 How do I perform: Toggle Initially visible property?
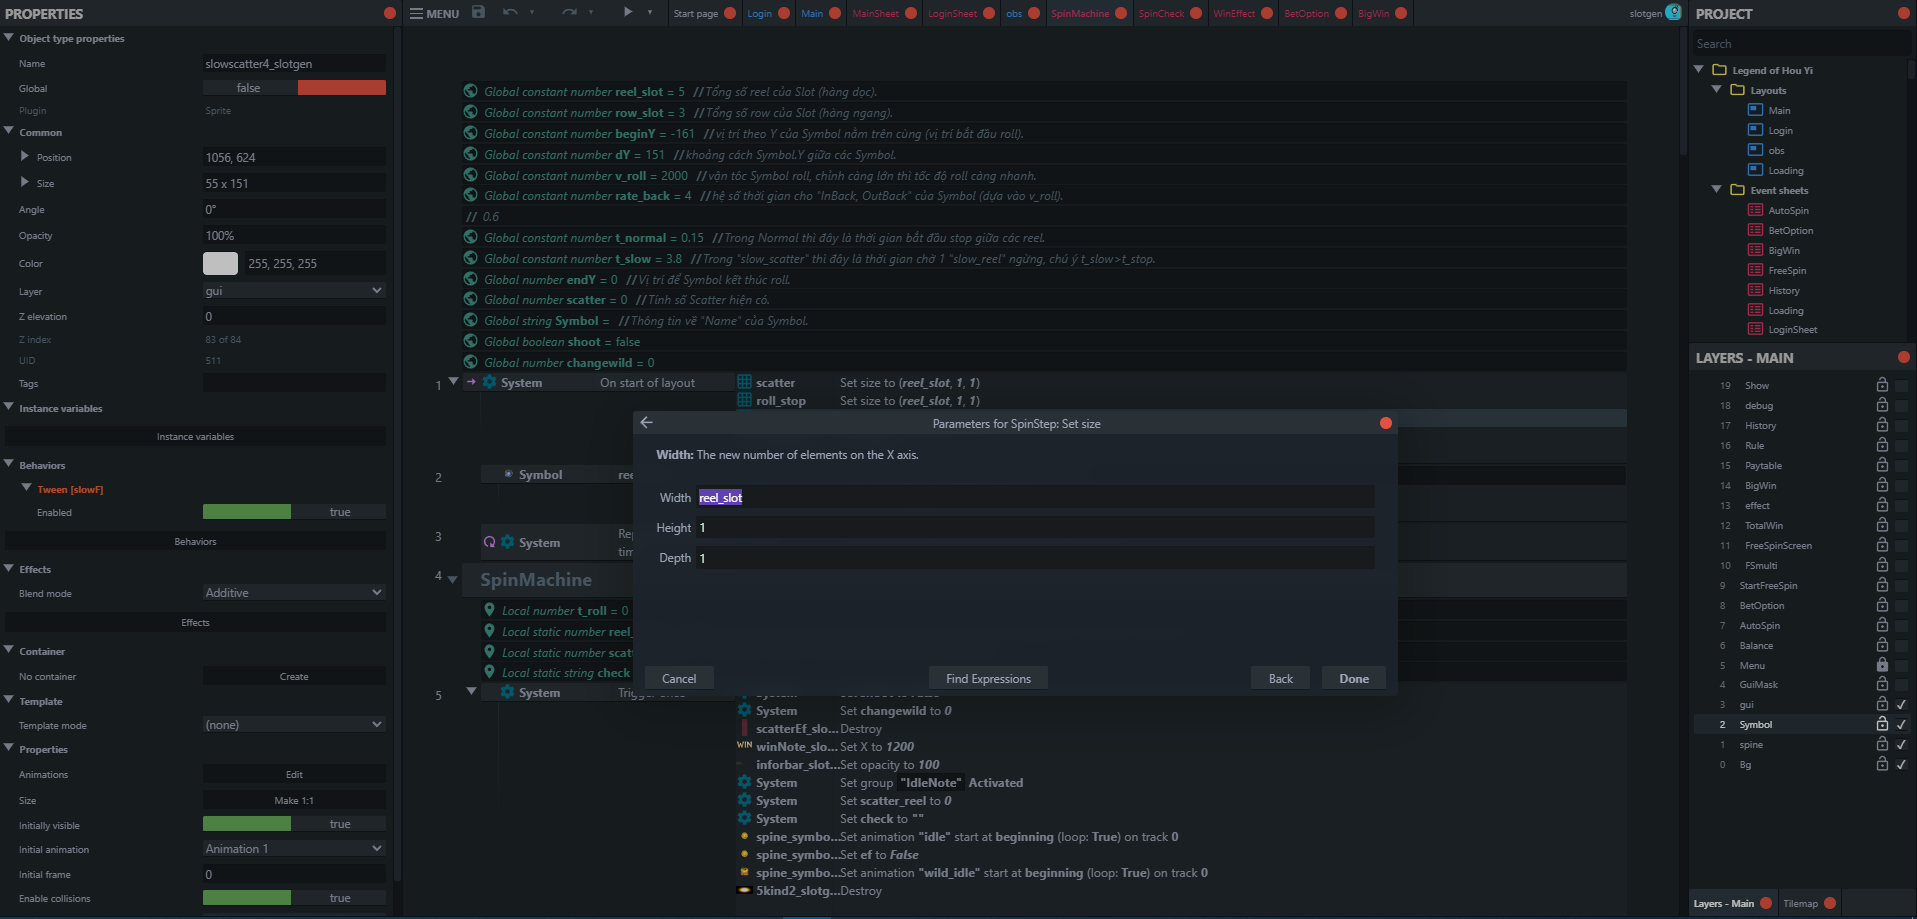click(x=294, y=824)
